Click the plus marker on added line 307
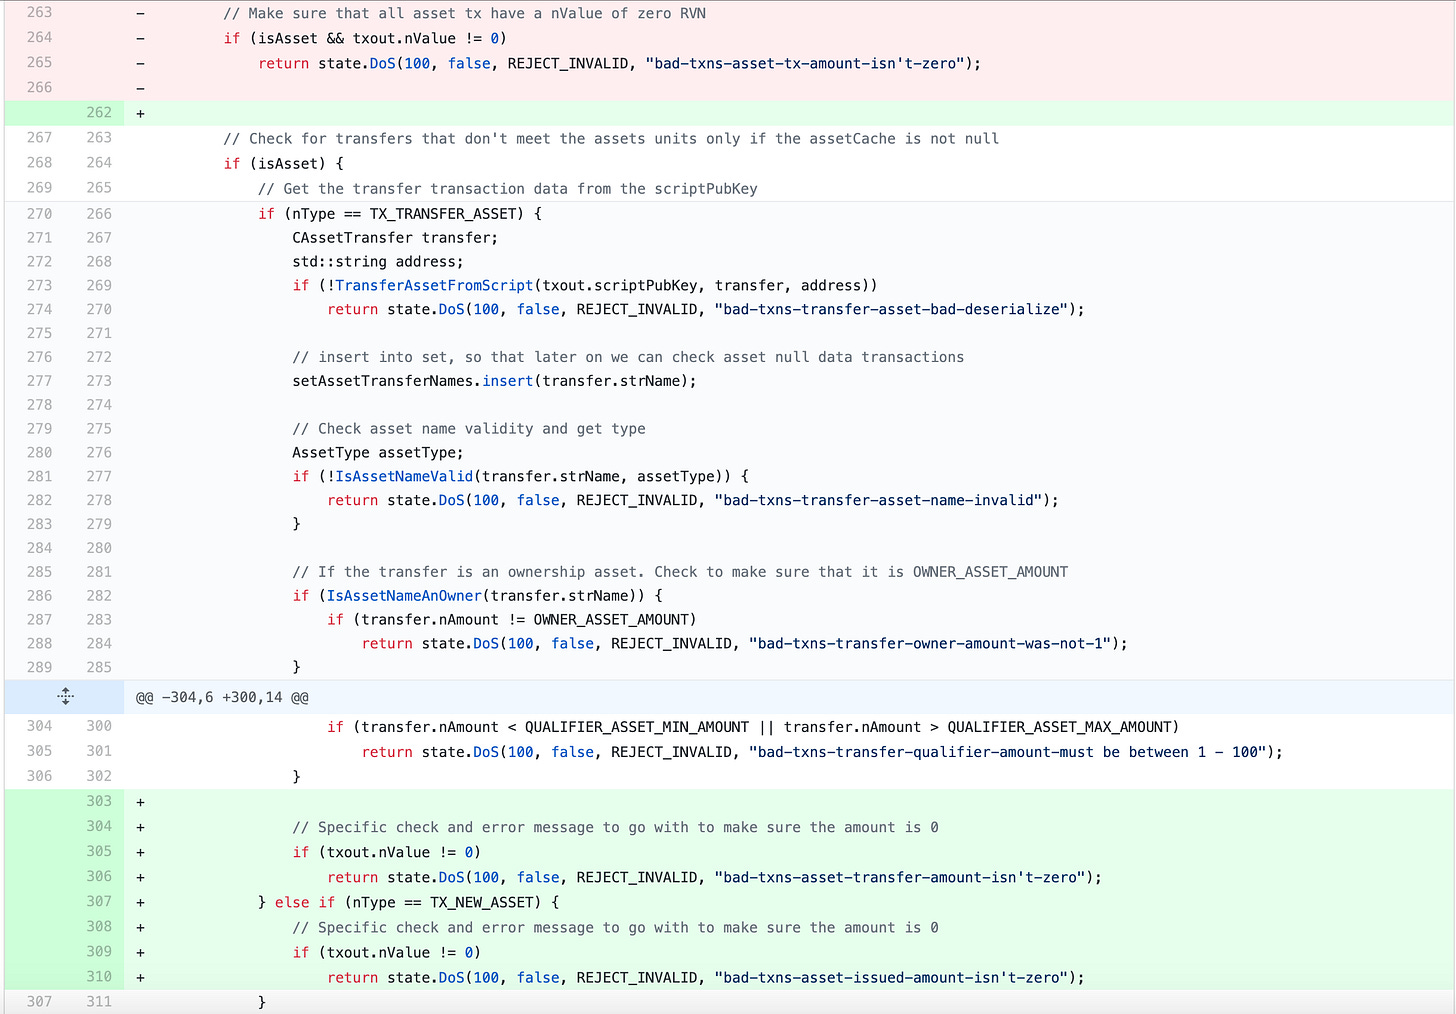Viewport: 1456px width, 1014px height. coord(140,902)
